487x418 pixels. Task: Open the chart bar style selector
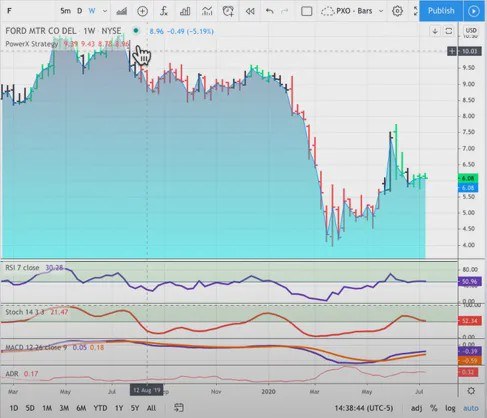point(122,11)
